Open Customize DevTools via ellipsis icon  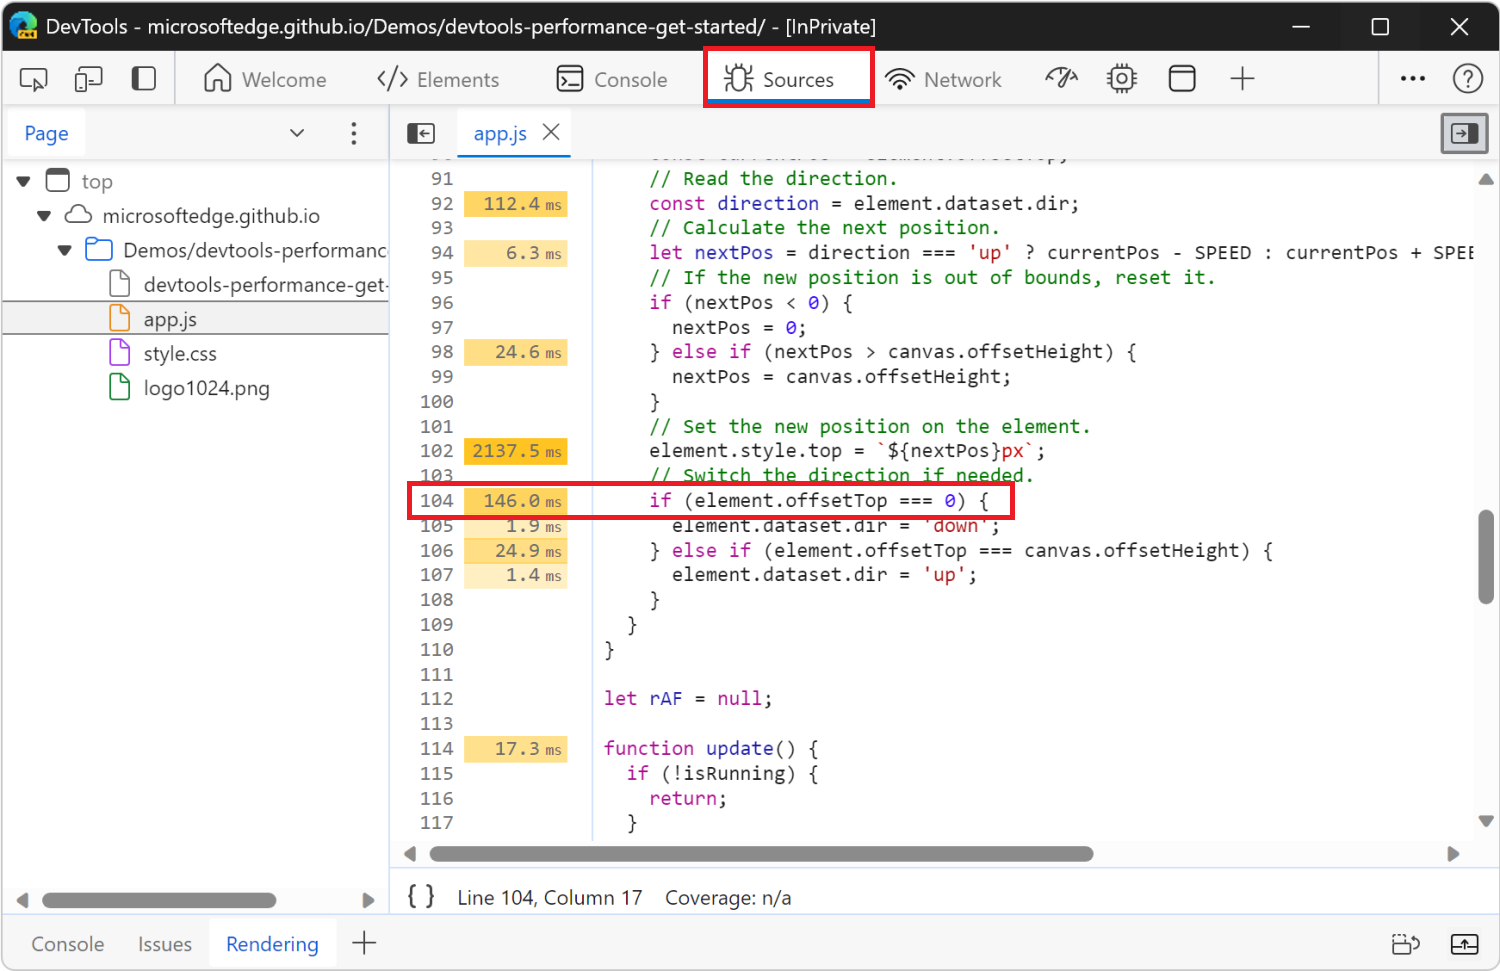1412,77
